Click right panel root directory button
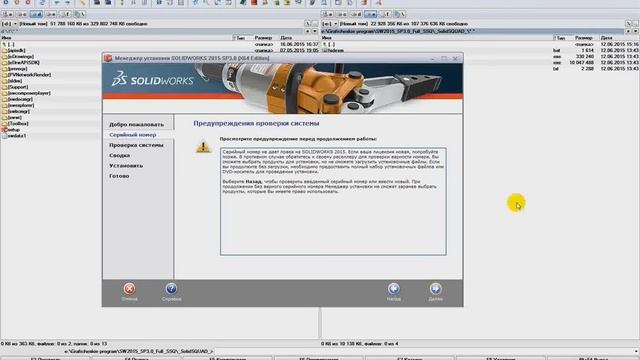Image resolution: width=640 pixels, height=360 pixels. [x=628, y=24]
